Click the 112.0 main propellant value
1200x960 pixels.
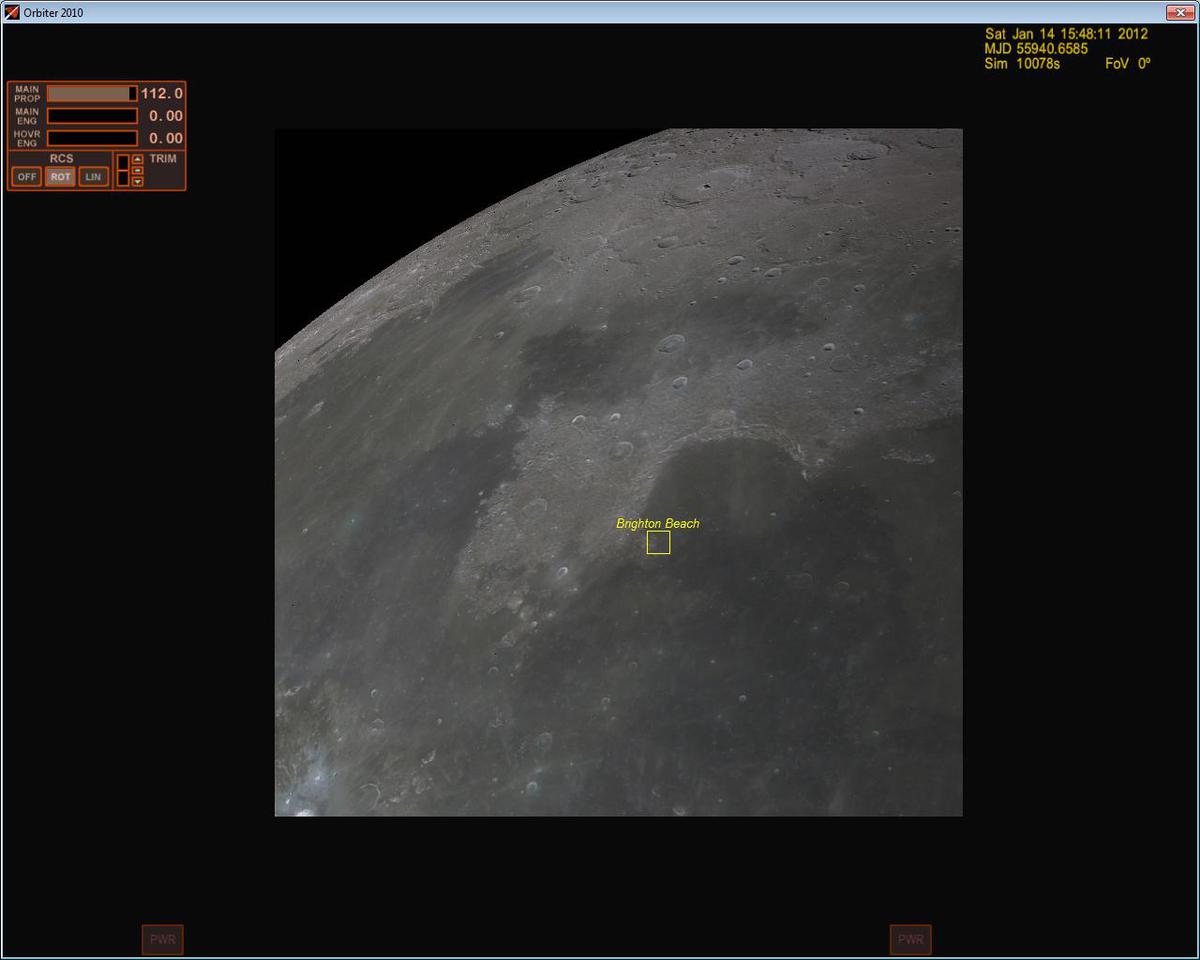162,93
